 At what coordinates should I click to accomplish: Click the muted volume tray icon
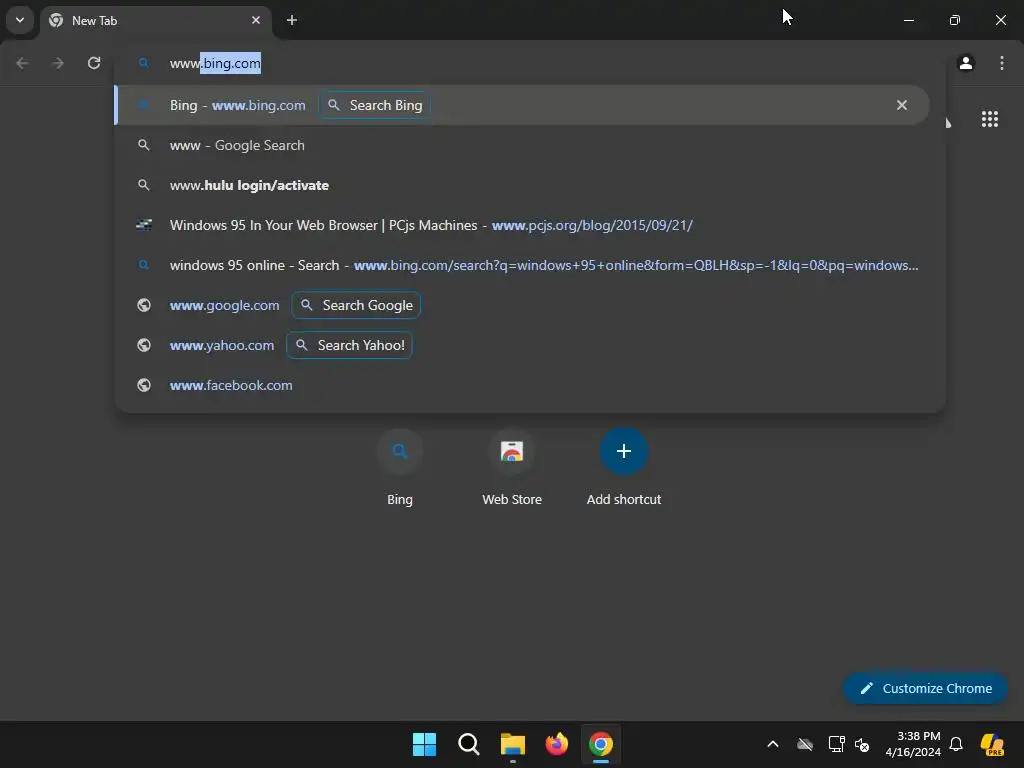(x=862, y=744)
